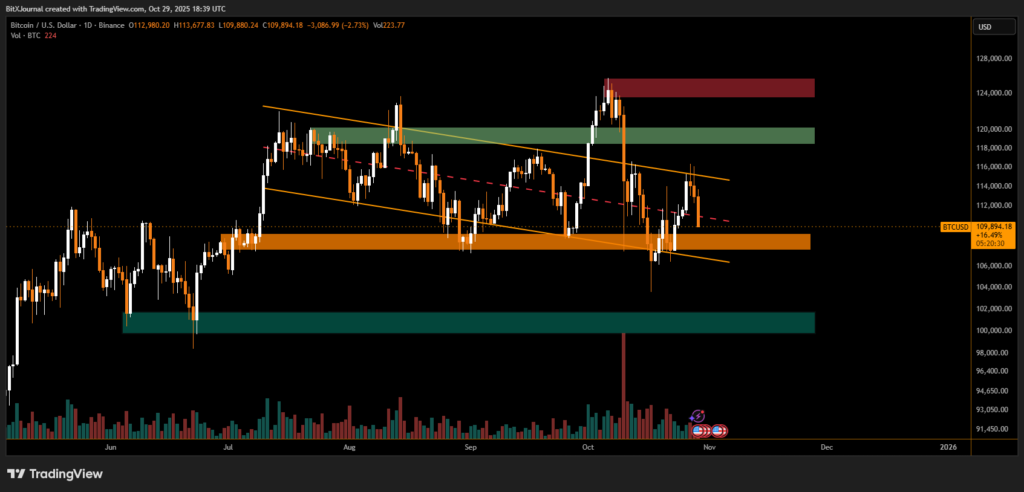The image size is (1024, 492).
Task: Click the Dec label on time axis
Action: (826, 449)
